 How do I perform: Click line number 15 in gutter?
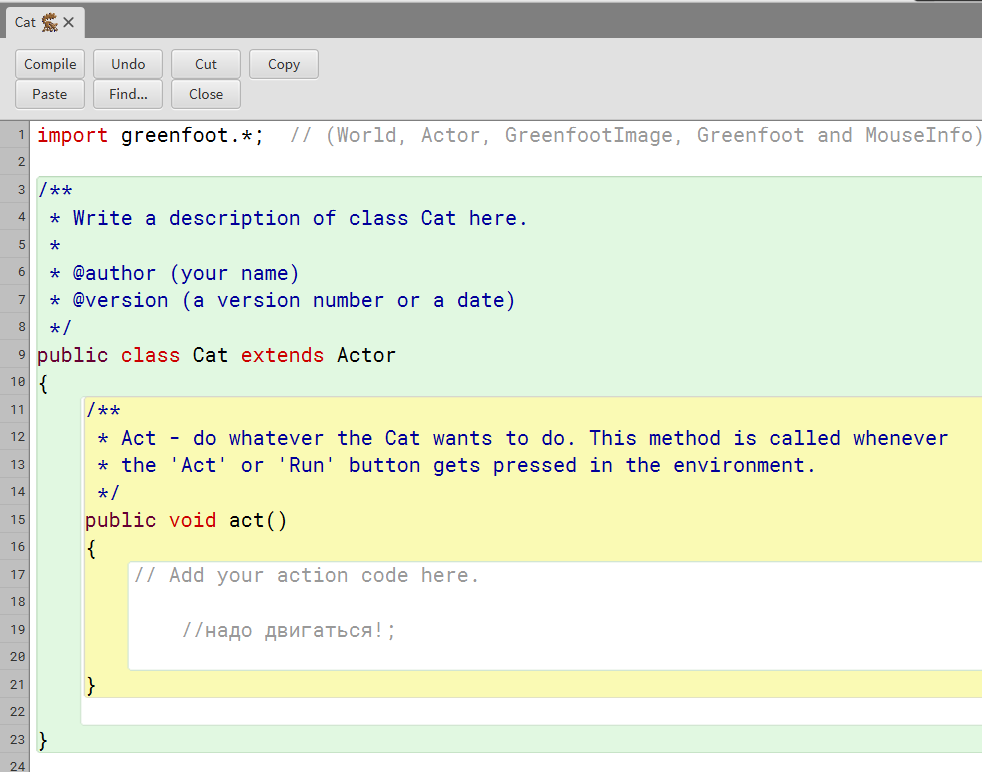pyautogui.click(x=18, y=520)
